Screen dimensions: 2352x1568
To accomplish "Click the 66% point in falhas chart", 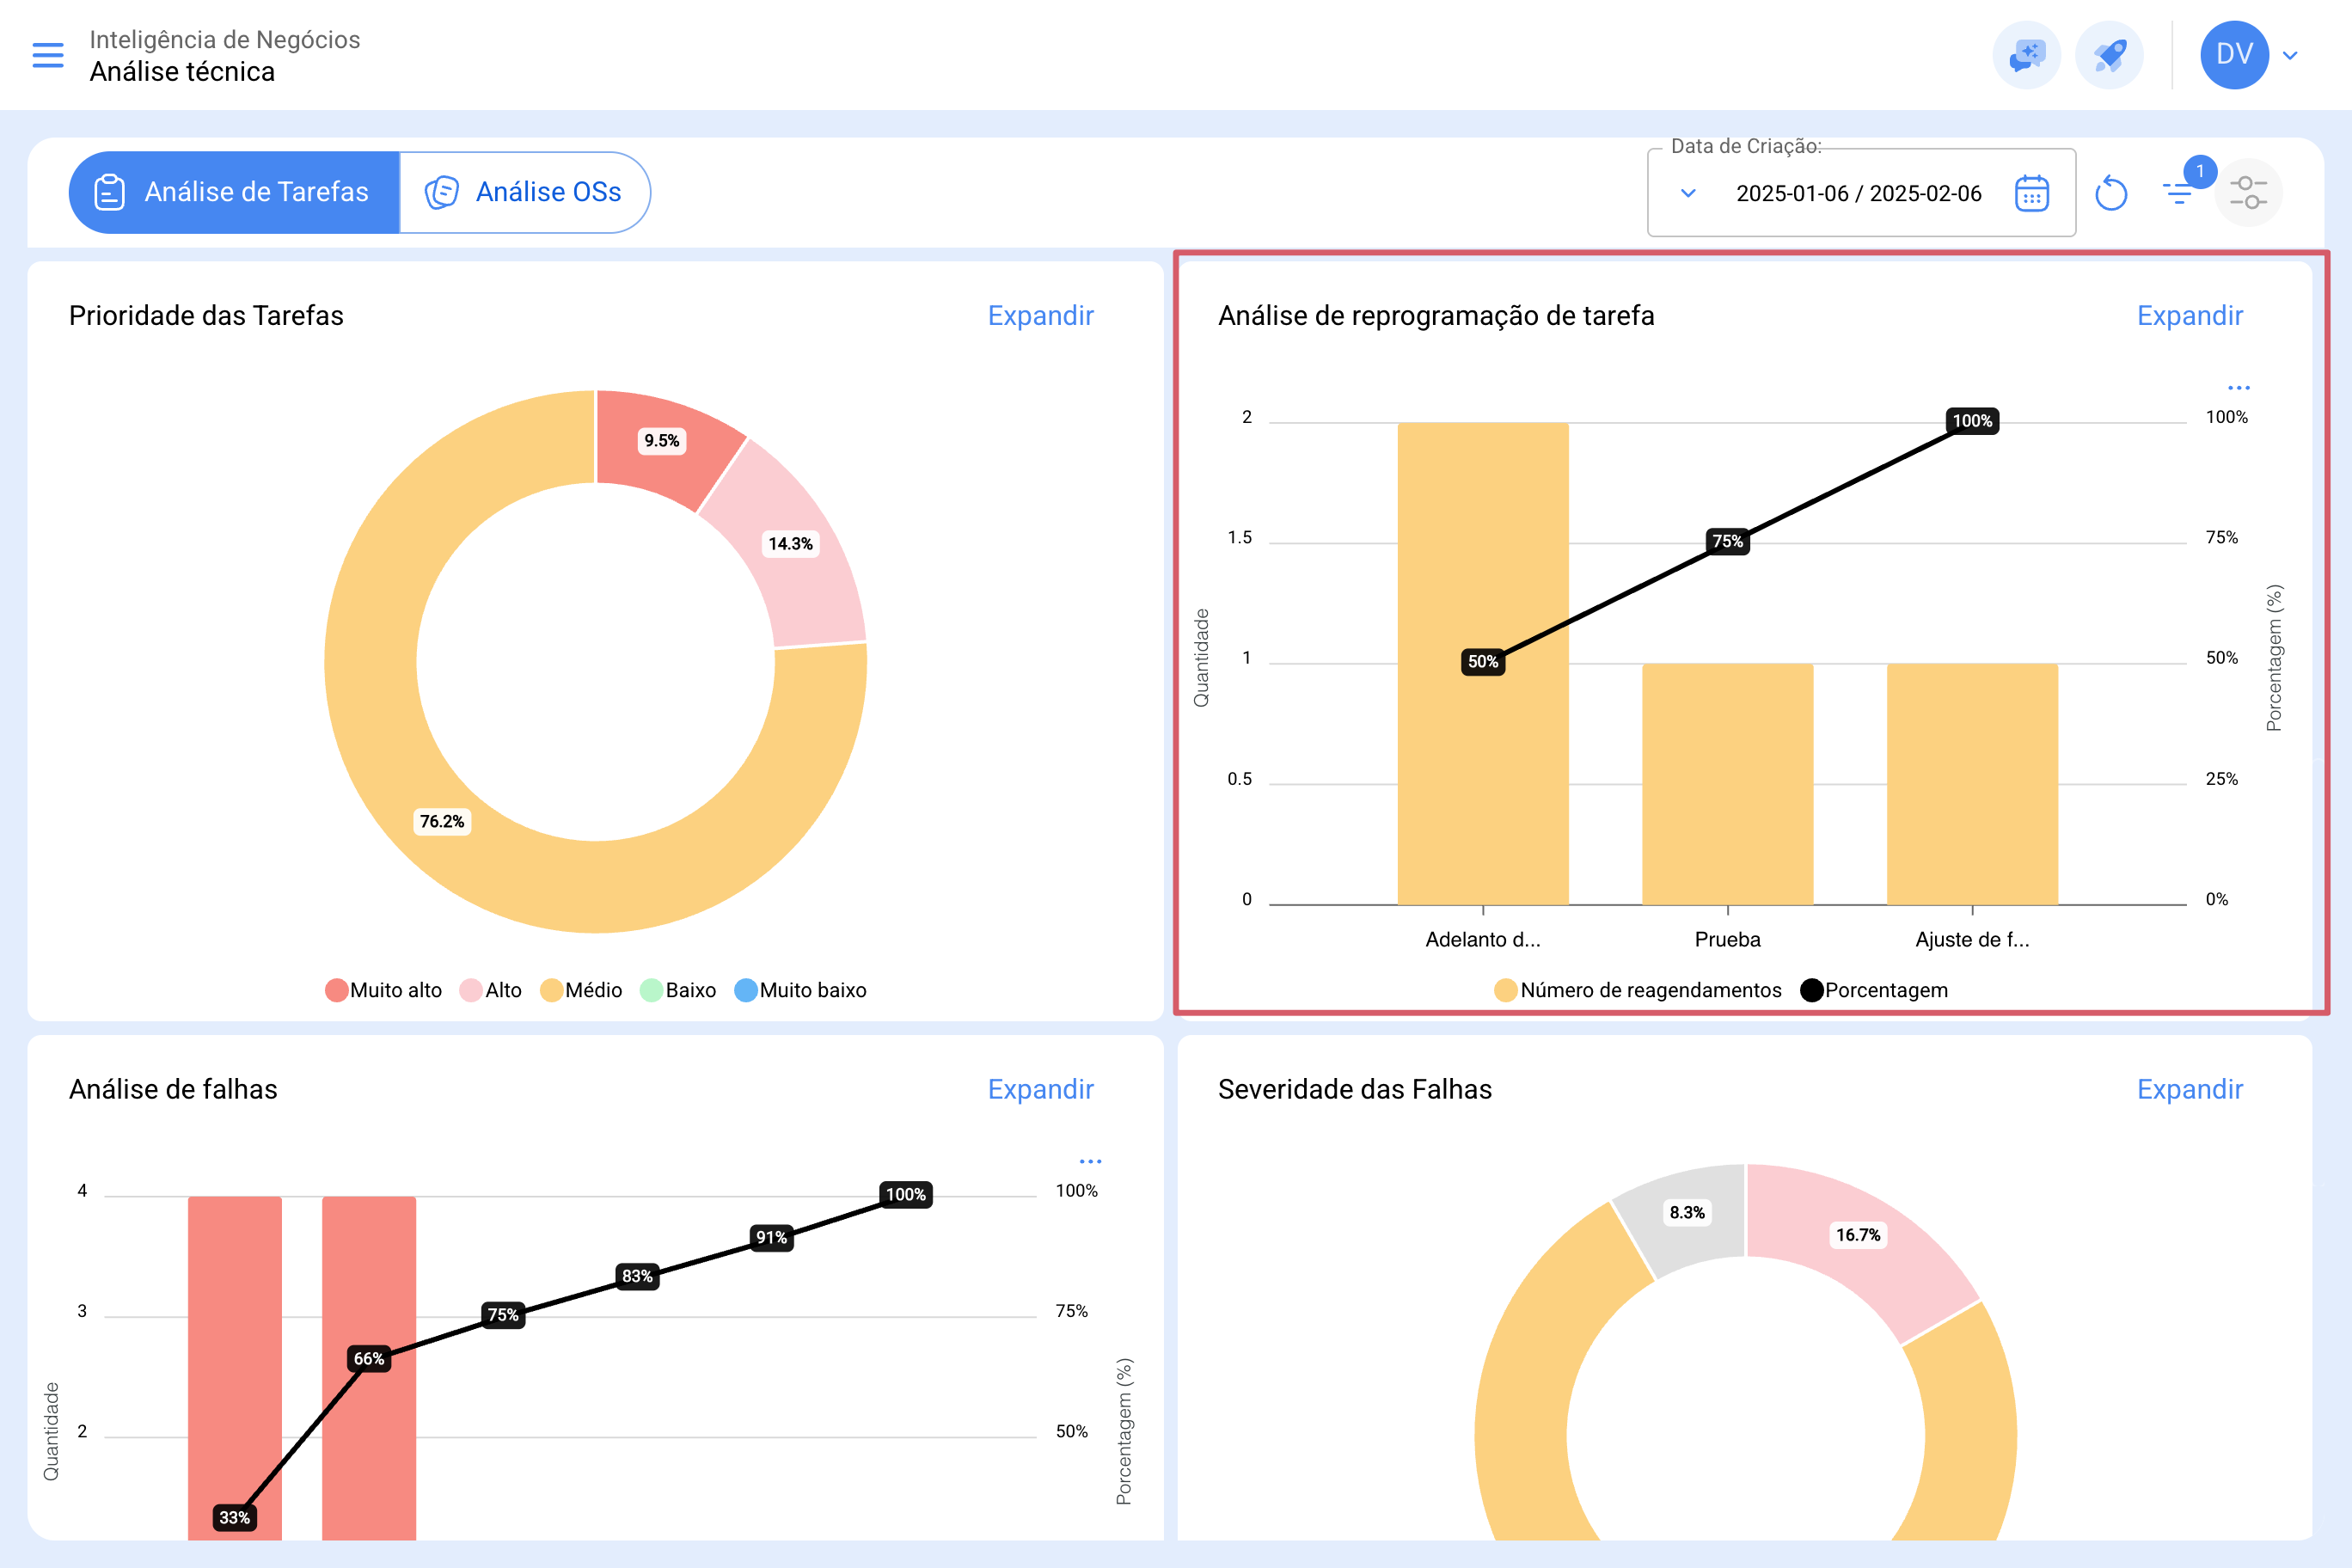I will coord(369,1358).
